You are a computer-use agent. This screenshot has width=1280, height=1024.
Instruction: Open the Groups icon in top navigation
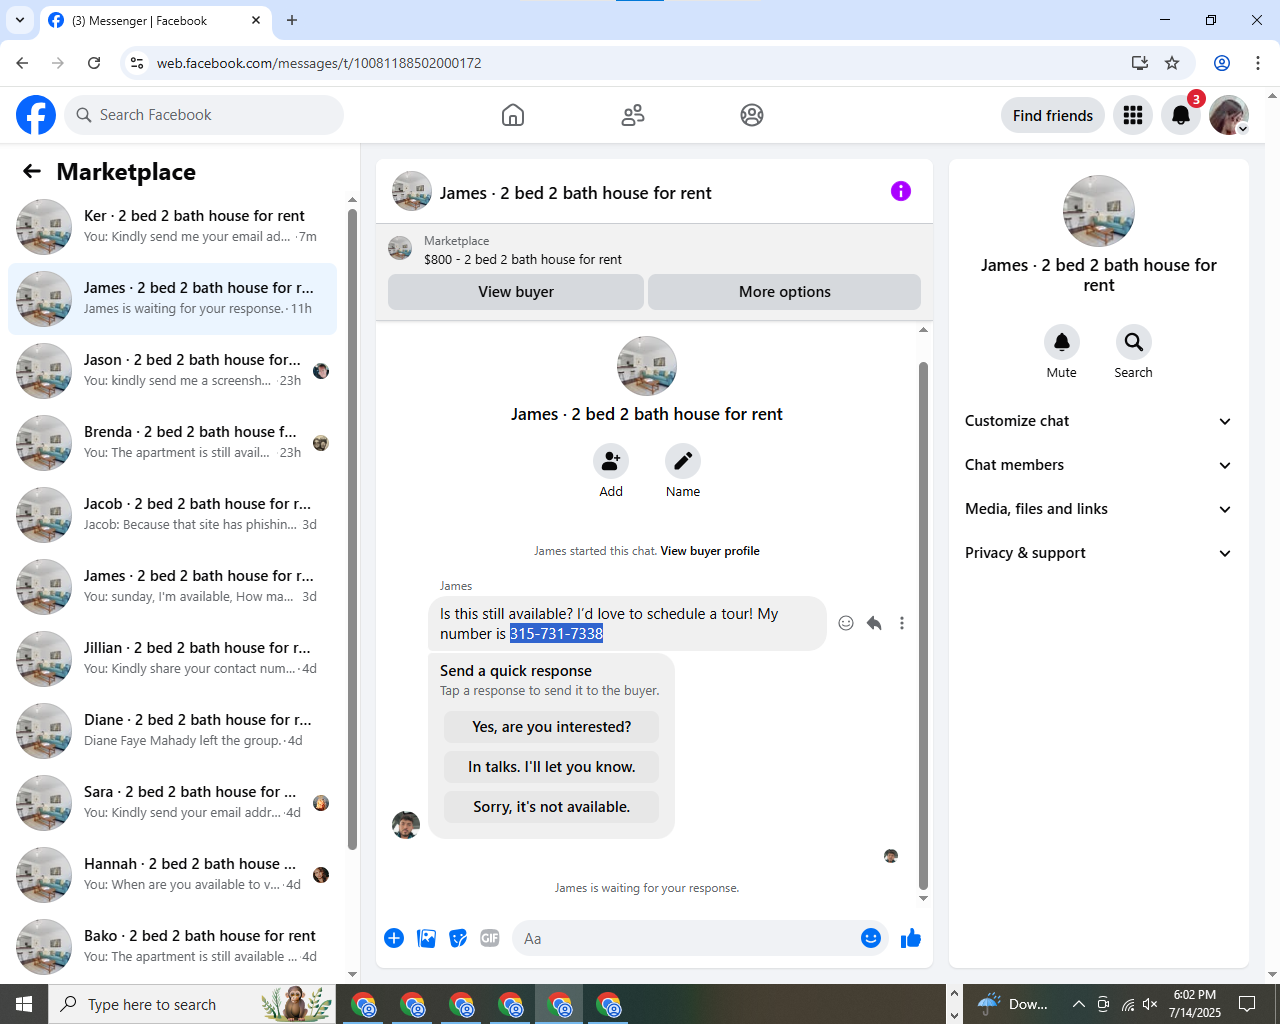pyautogui.click(x=752, y=115)
